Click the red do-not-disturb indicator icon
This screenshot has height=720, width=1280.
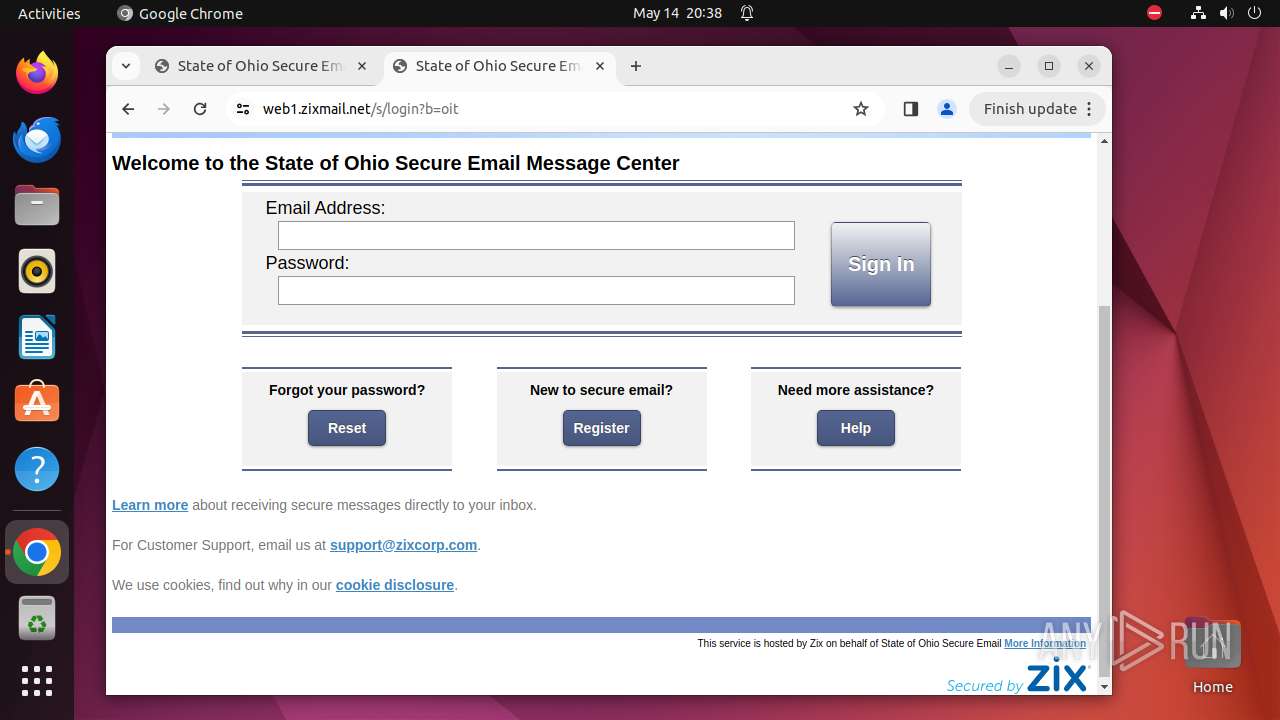click(x=1154, y=13)
